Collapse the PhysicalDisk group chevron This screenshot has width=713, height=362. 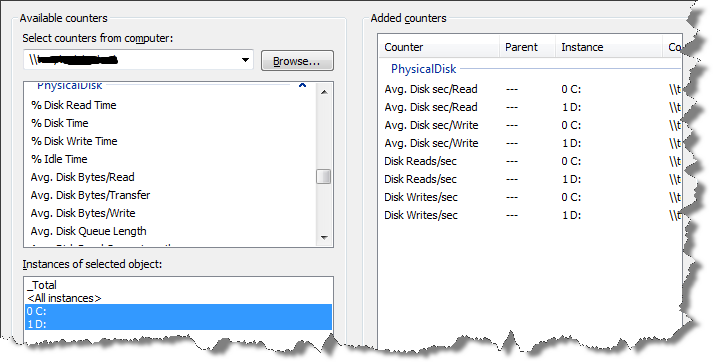(302, 85)
